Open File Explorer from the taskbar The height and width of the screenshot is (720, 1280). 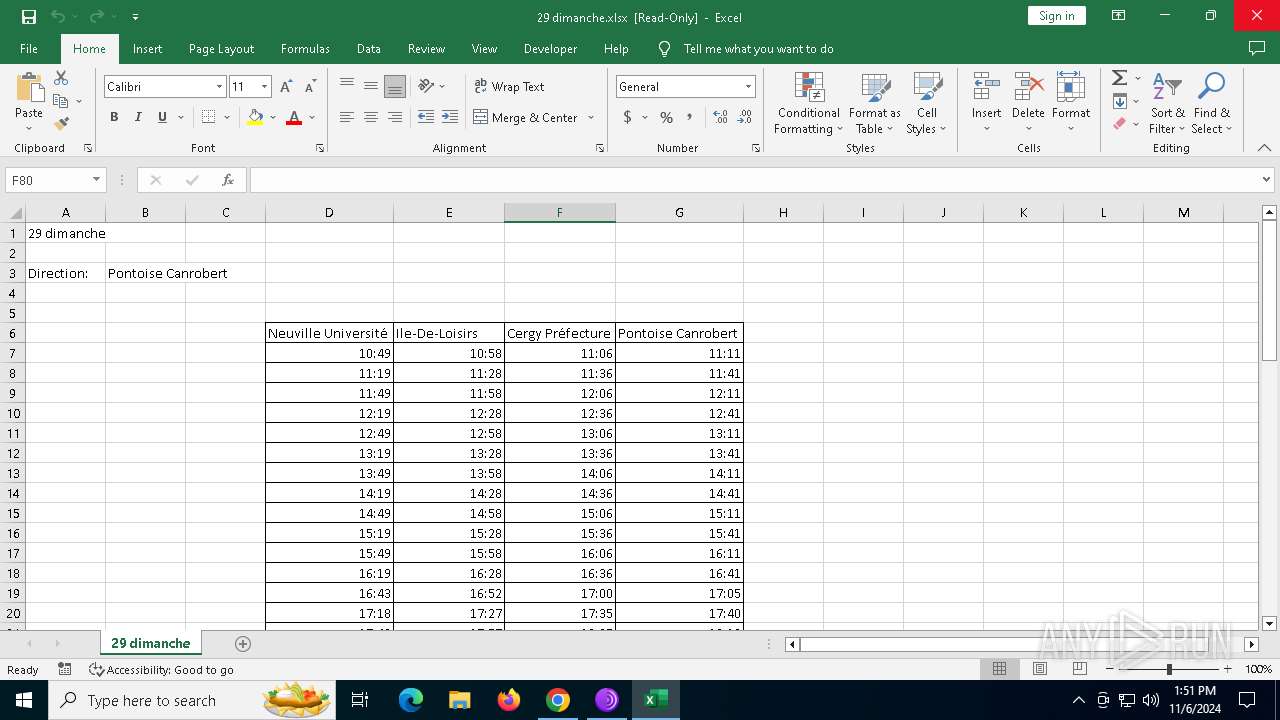click(x=460, y=700)
